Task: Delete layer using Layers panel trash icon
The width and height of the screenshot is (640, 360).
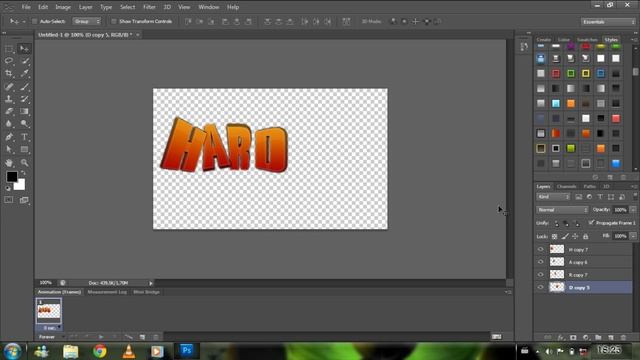Action: click(623, 338)
